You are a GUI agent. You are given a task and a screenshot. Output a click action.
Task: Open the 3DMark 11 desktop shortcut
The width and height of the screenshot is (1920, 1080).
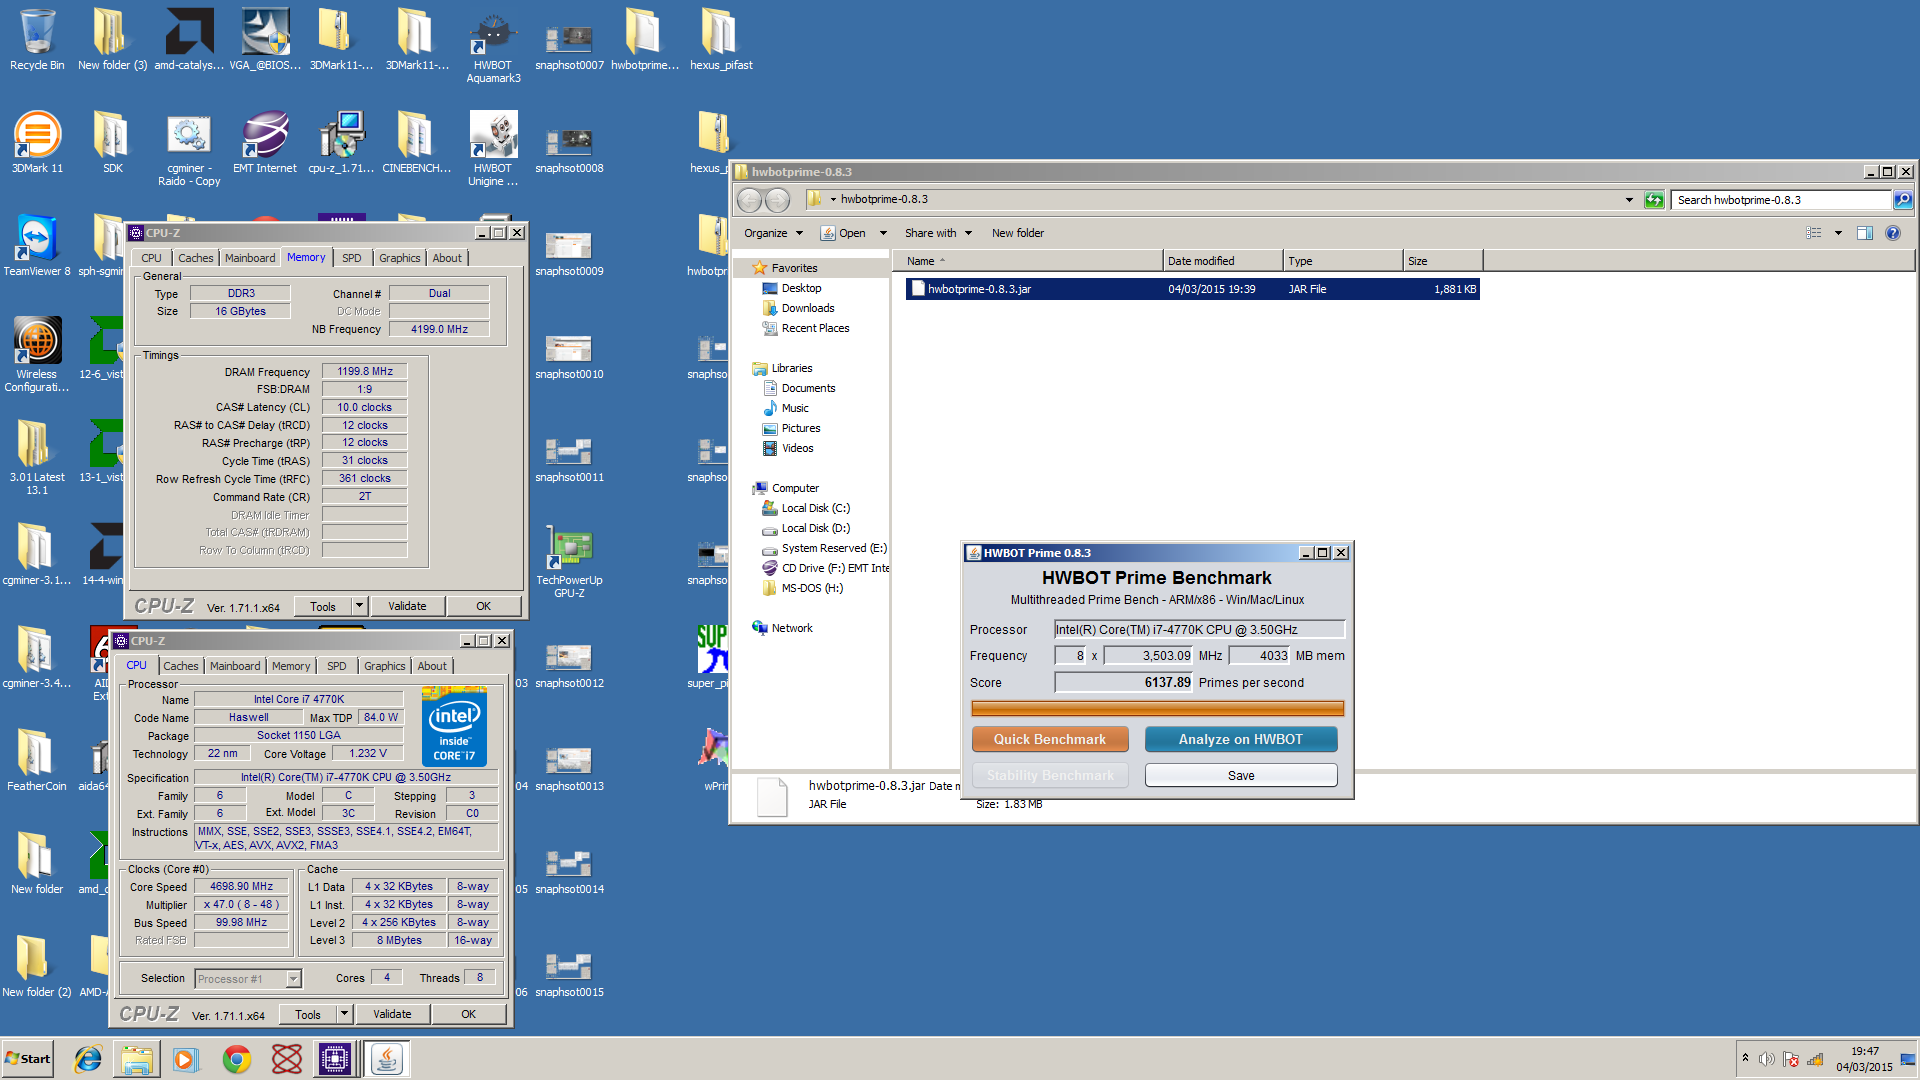(37, 142)
